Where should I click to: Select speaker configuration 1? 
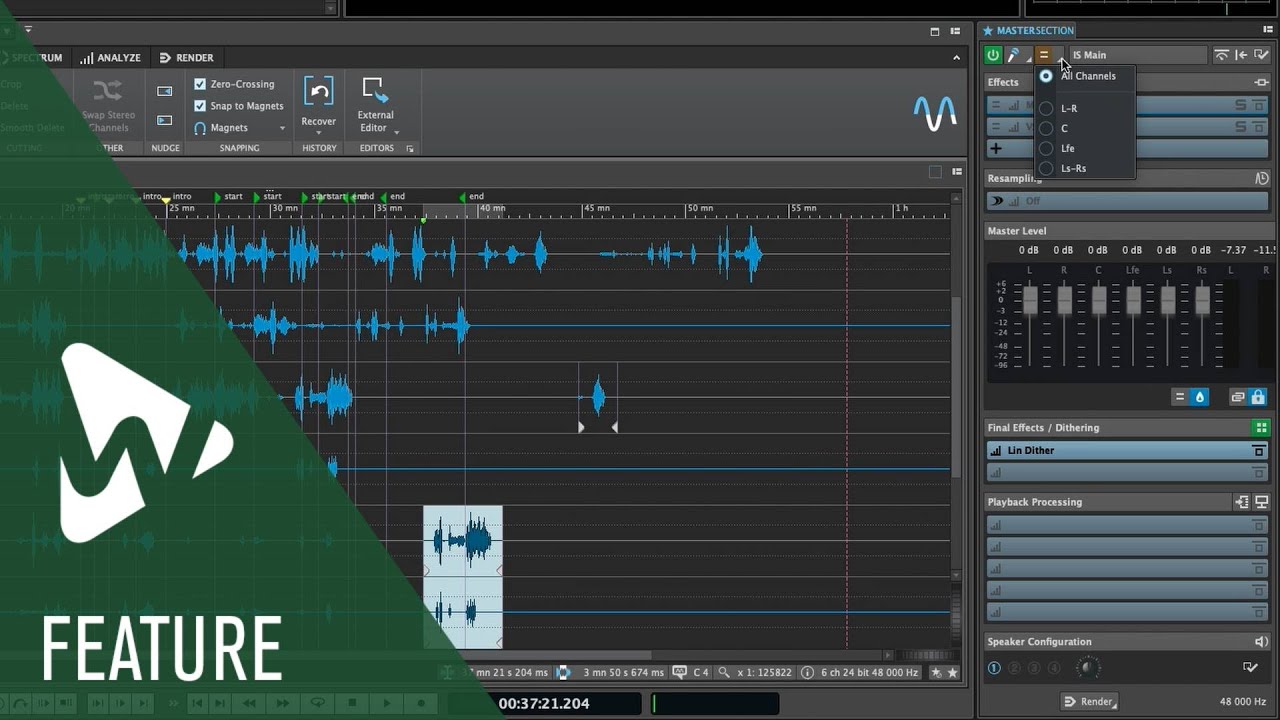click(x=994, y=668)
